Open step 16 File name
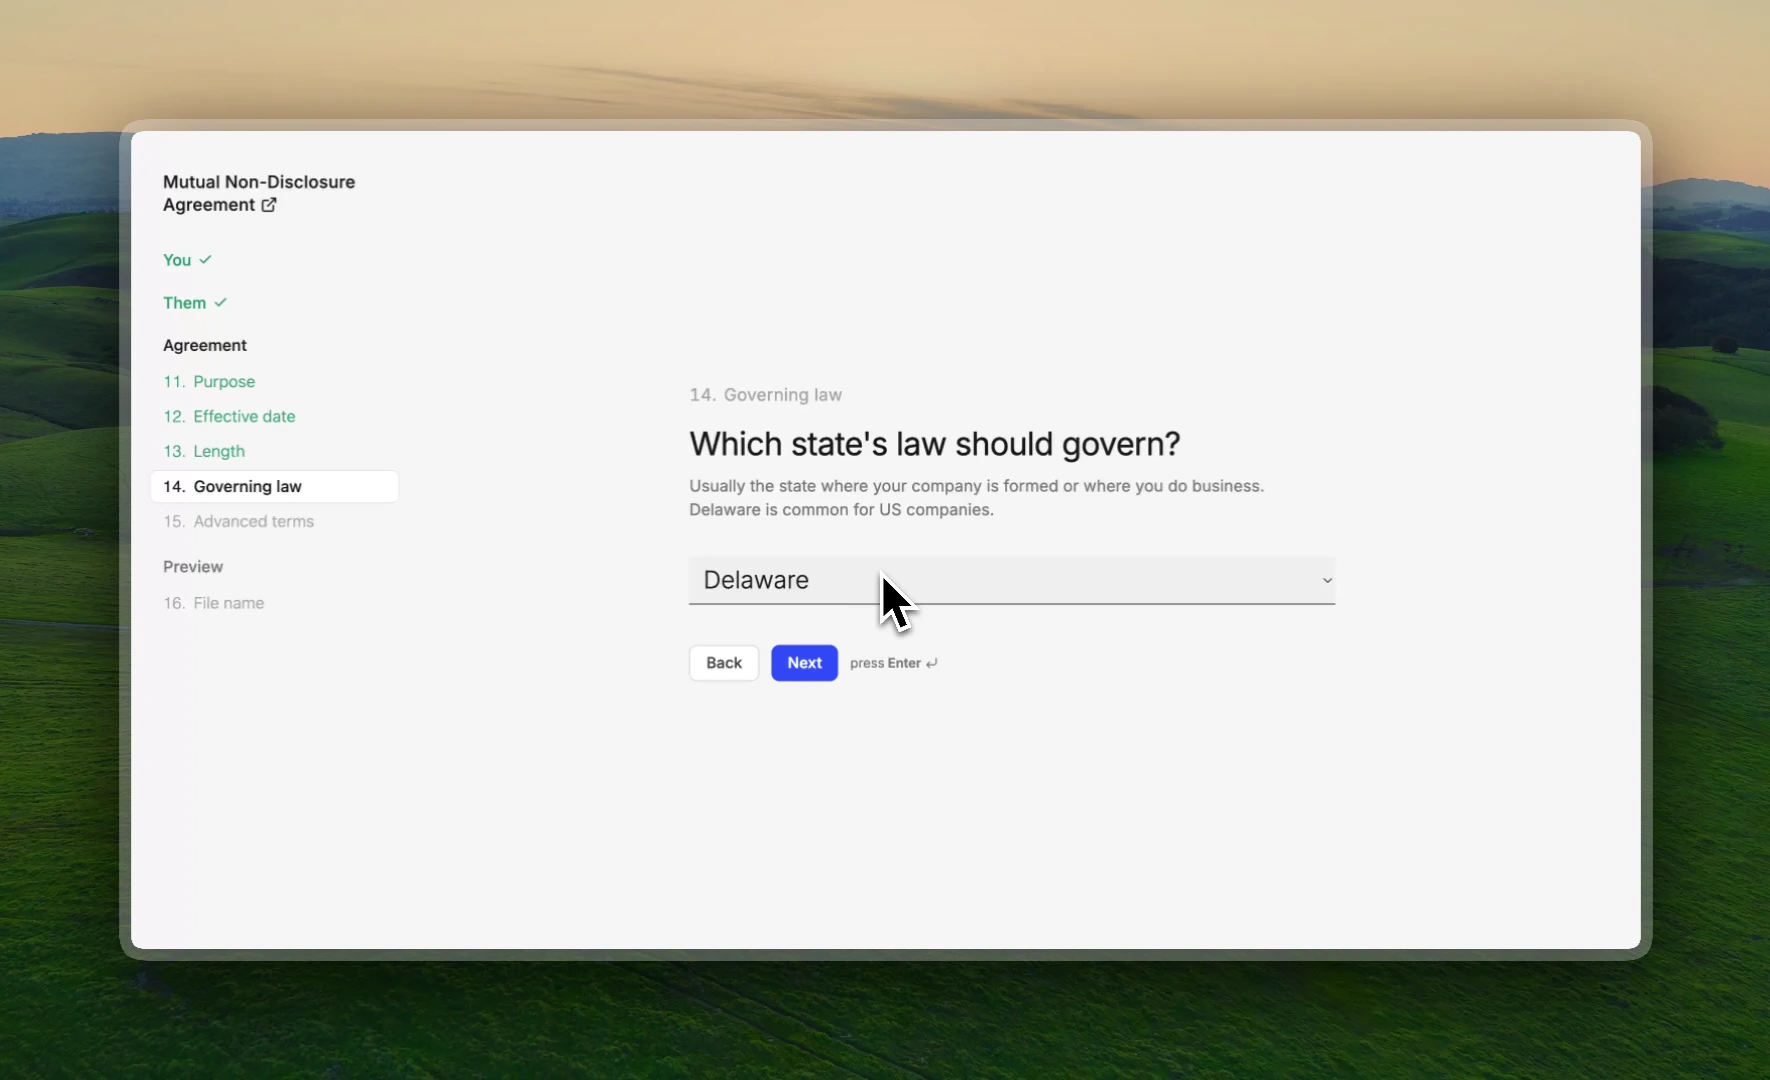 coord(213,604)
